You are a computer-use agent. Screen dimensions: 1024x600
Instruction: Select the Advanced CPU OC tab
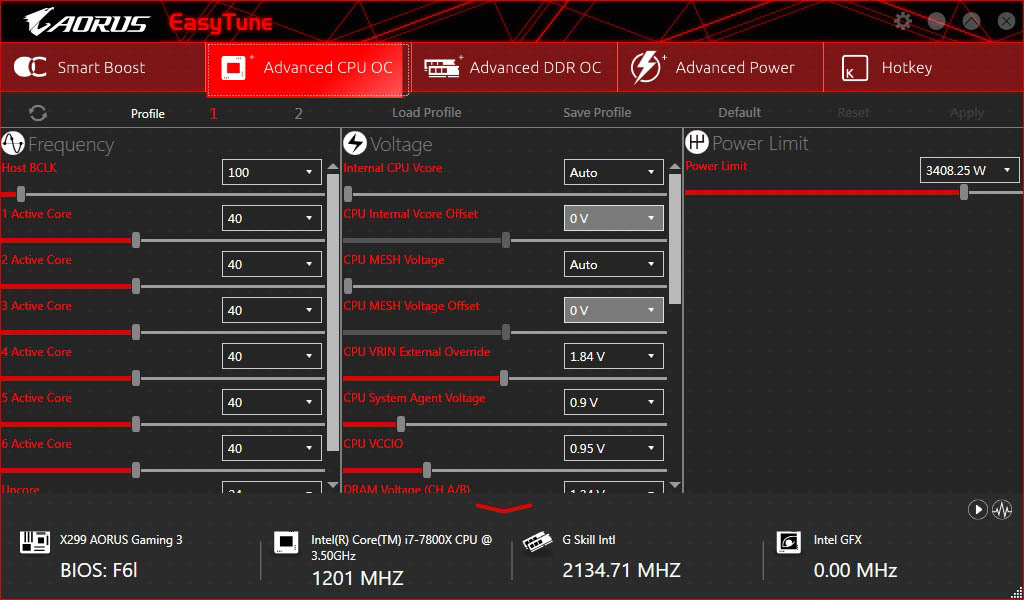pyautogui.click(x=308, y=69)
